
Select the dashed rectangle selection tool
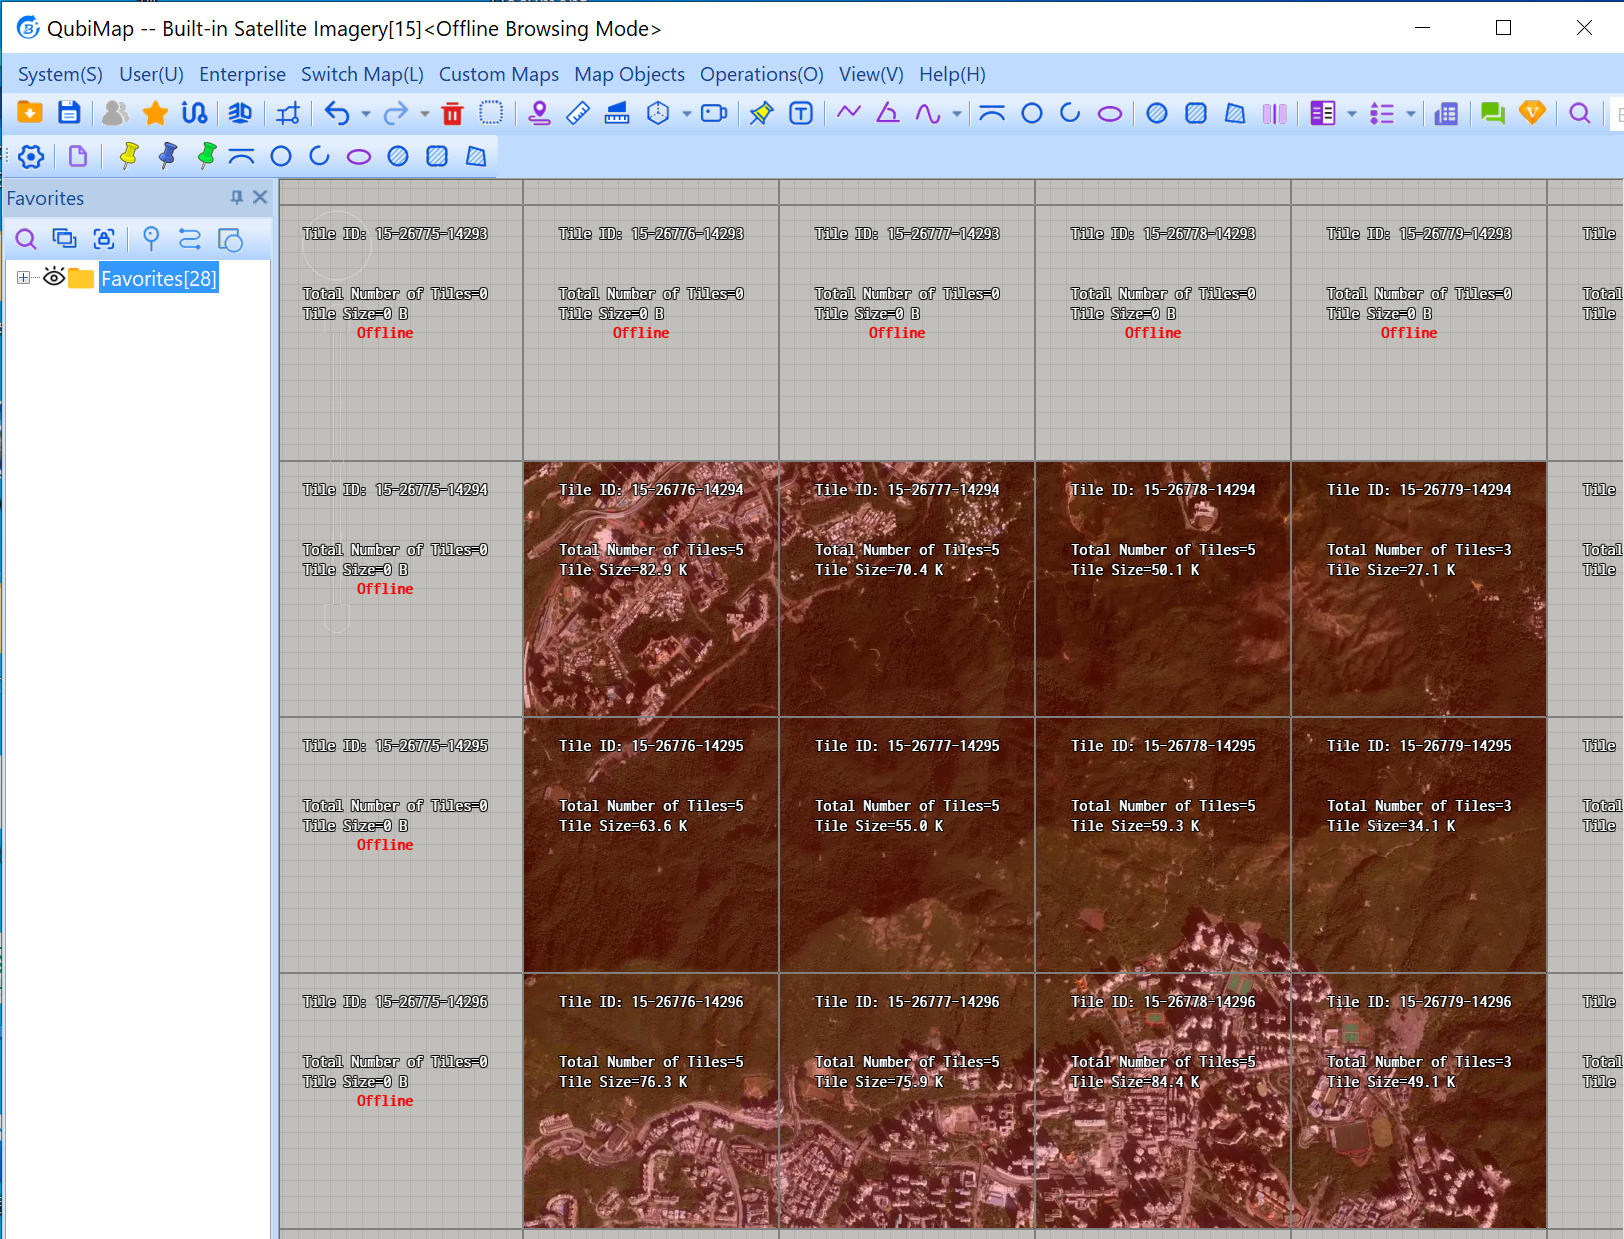[x=491, y=113]
